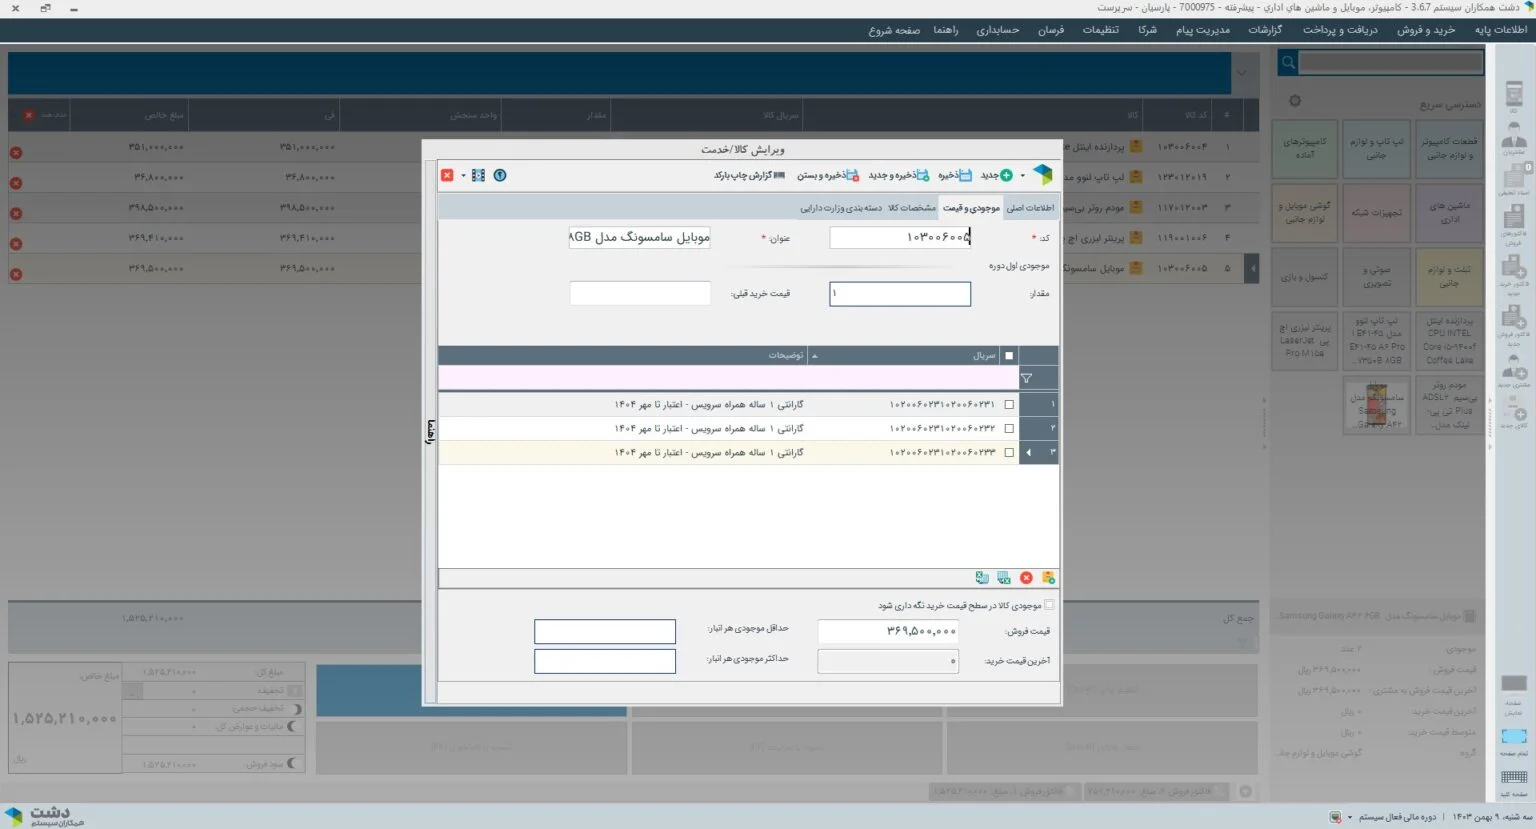Screen dimensions: 1536x829
Task: Toggle the select-all checkbox in serial header
Action: click(x=1009, y=355)
